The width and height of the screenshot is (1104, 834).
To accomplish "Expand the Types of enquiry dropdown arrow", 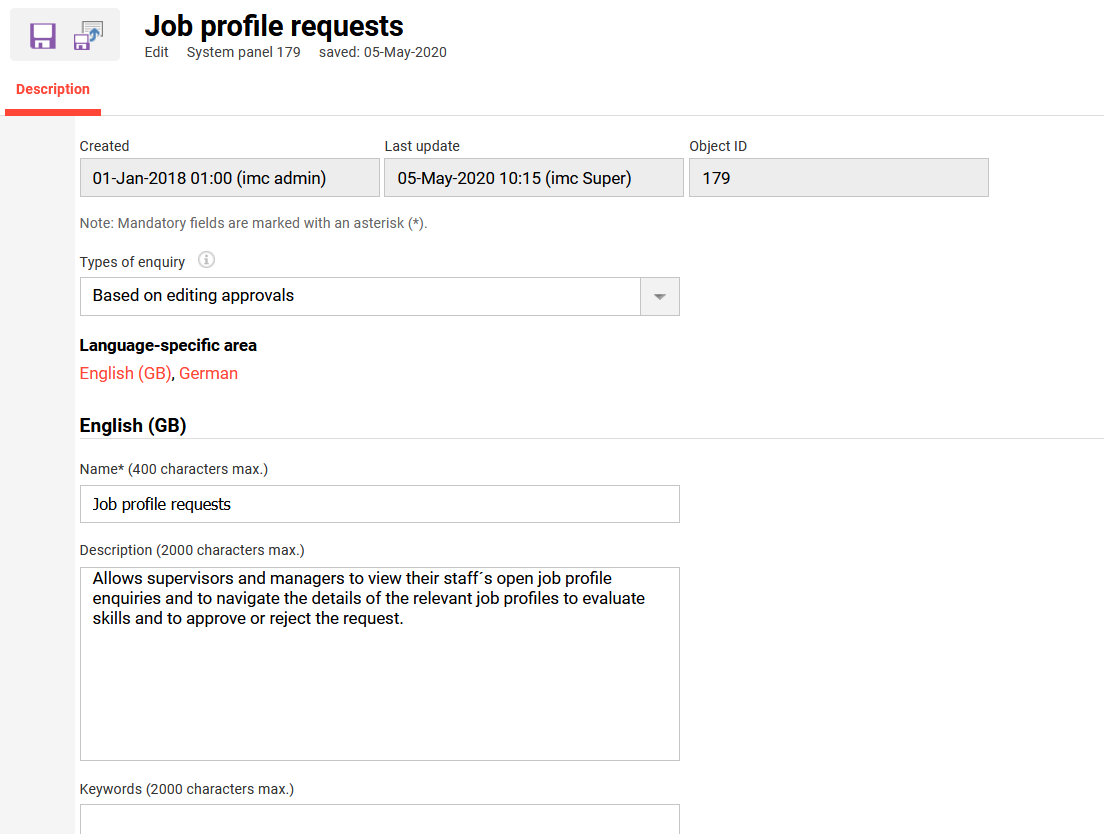I will pyautogui.click(x=660, y=297).
